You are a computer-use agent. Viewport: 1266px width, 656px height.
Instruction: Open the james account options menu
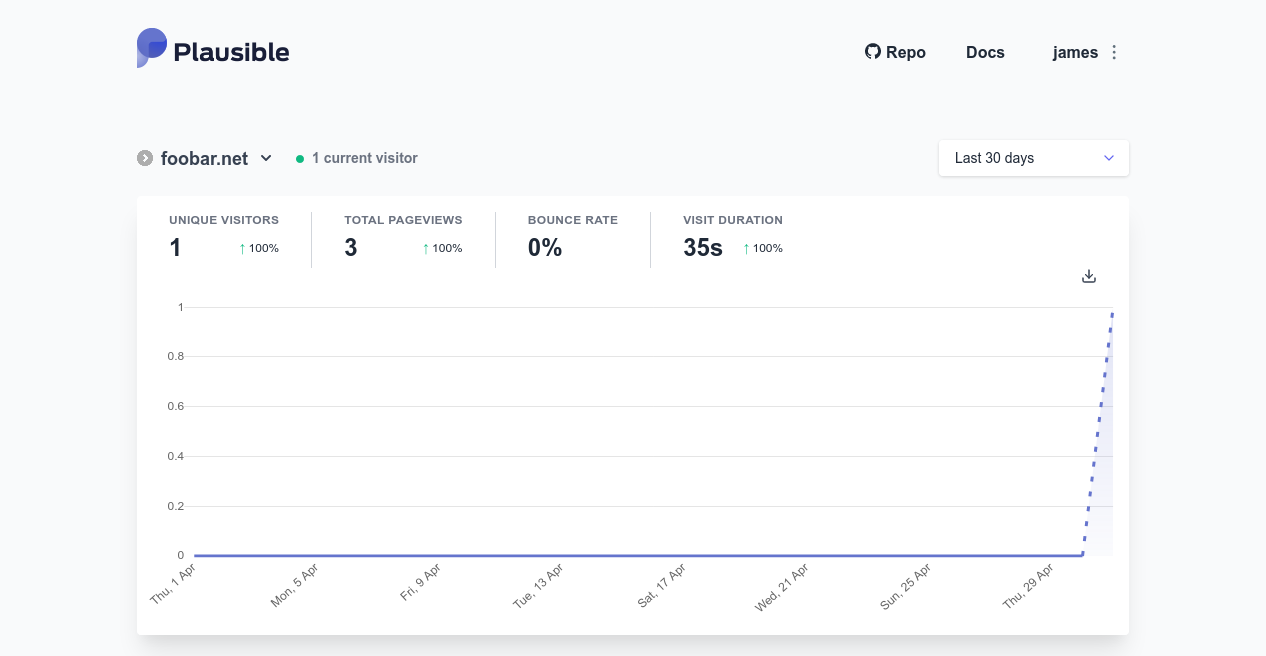tap(1114, 52)
